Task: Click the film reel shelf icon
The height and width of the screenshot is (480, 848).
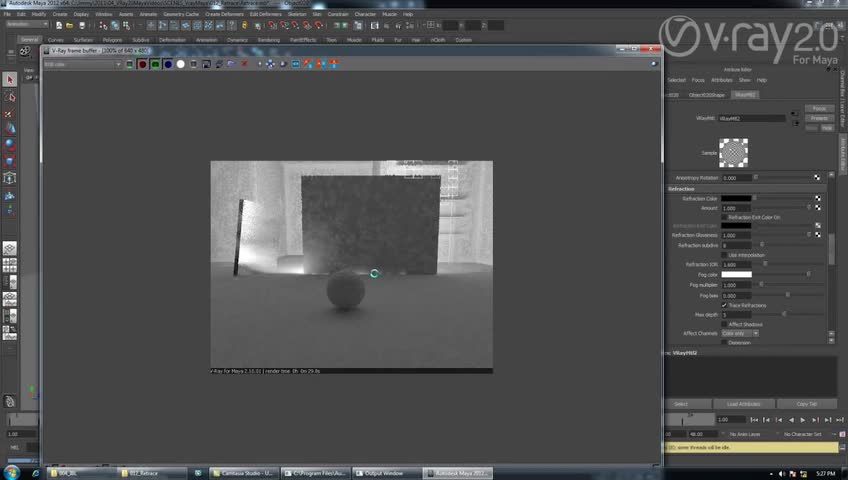Action: coord(25,51)
